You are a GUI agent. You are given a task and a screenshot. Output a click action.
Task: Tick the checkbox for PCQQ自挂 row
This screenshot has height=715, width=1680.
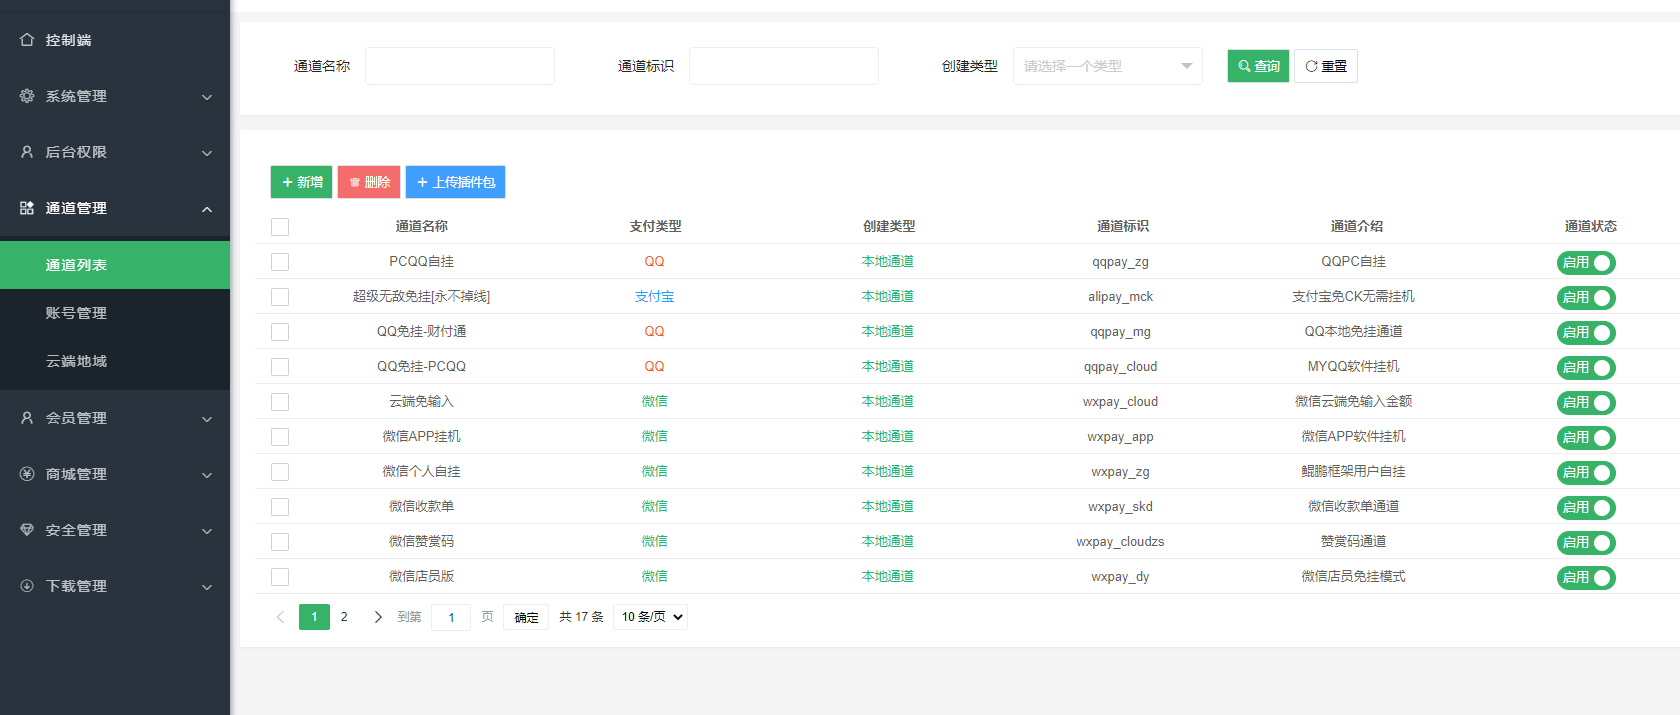tap(280, 262)
